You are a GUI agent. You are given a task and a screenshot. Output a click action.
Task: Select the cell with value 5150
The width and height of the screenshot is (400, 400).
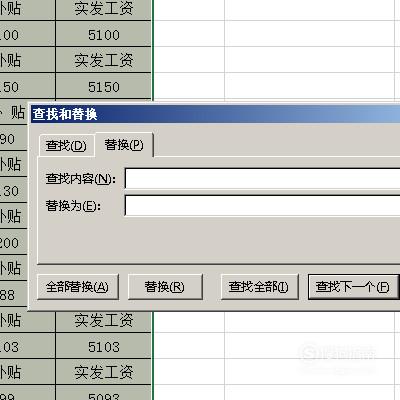[x=104, y=86]
